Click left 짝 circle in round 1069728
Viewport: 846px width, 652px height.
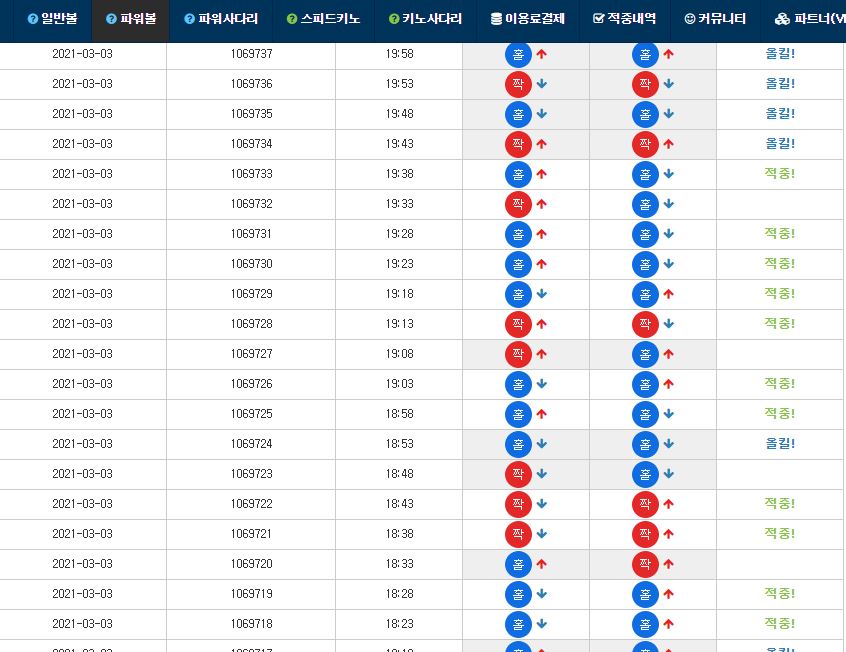518,324
